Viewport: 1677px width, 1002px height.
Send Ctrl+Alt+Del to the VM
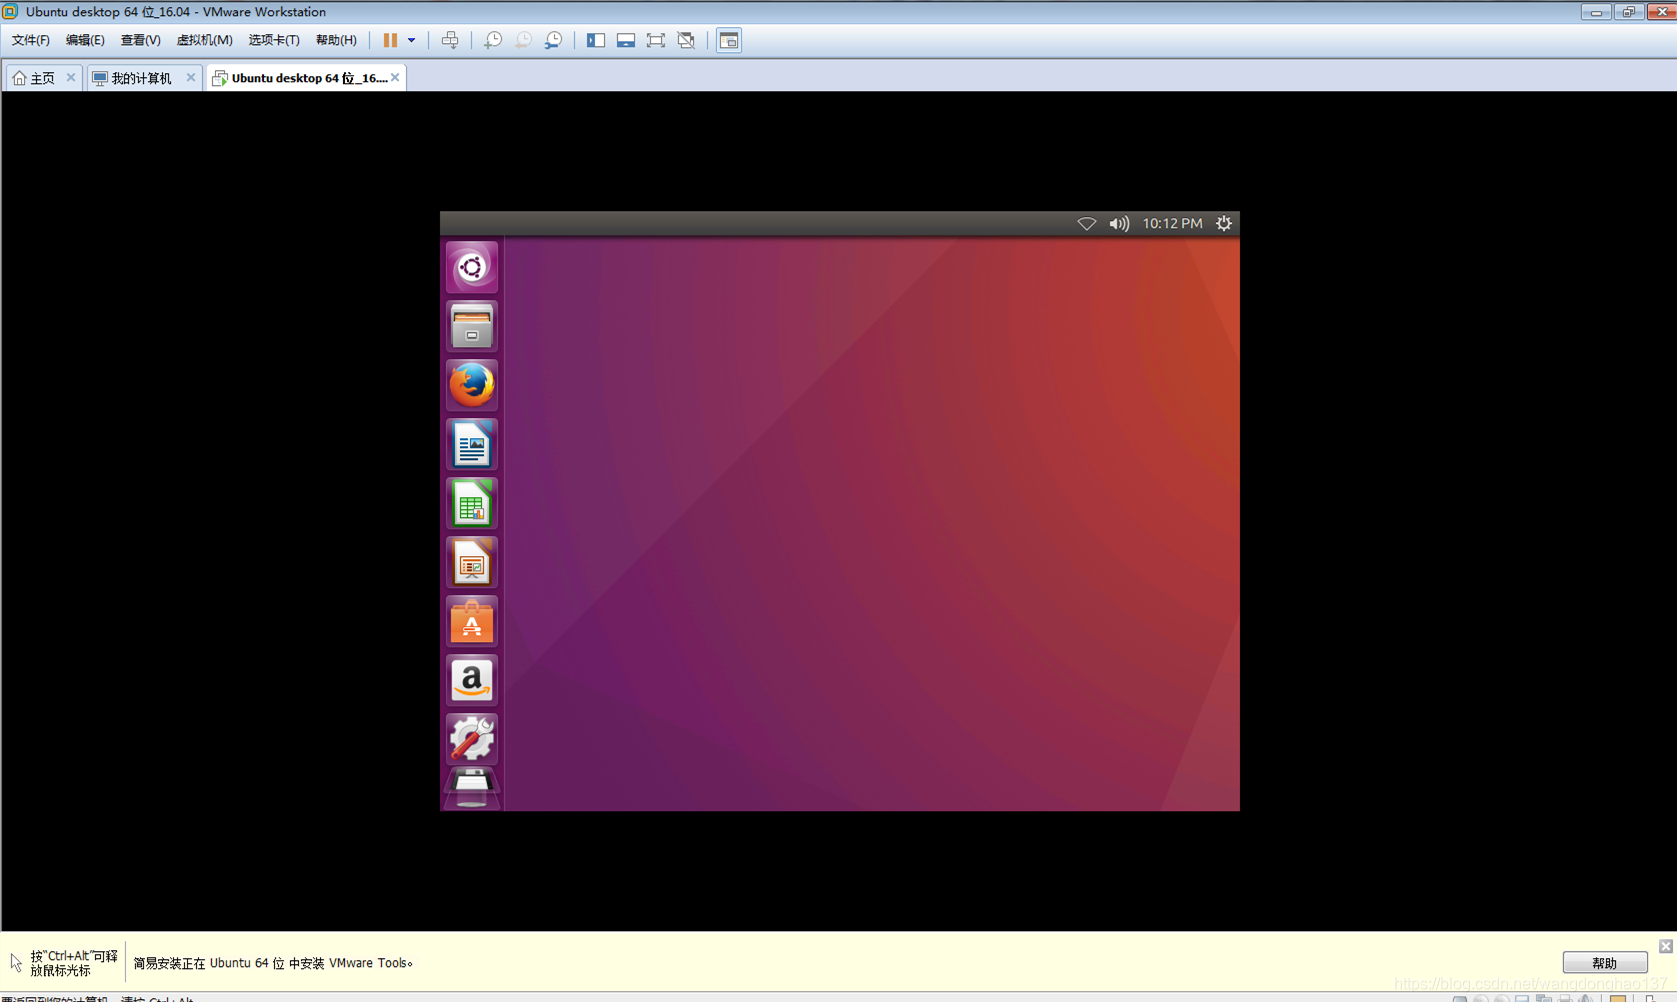coord(450,40)
